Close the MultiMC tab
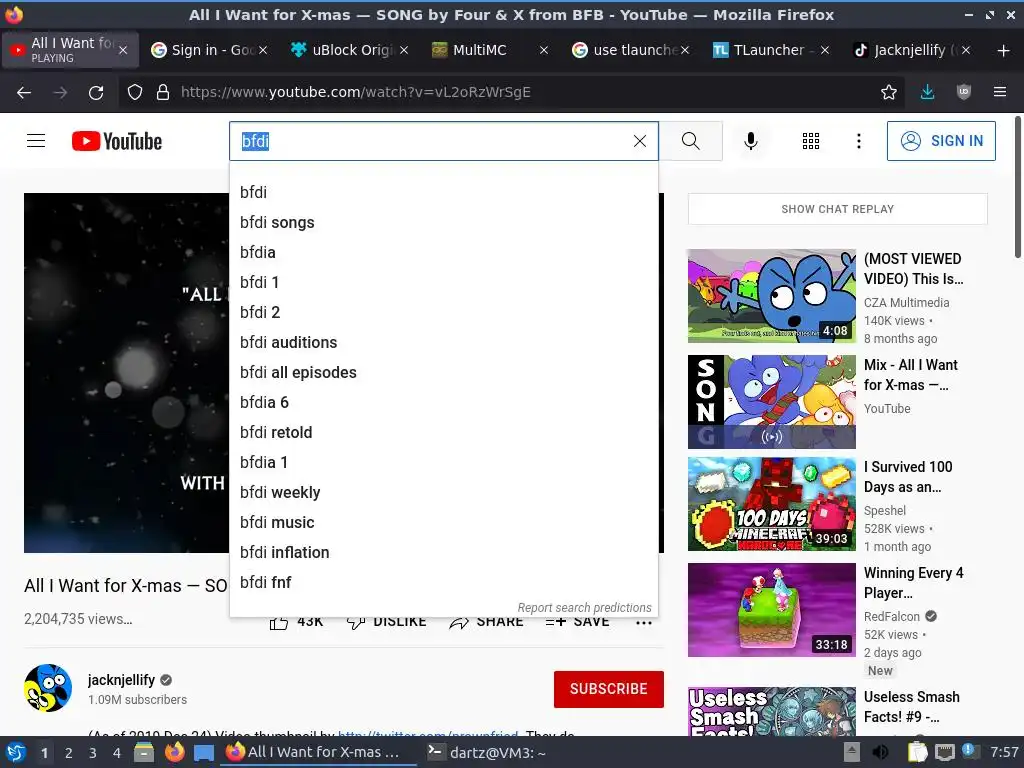The image size is (1024, 768). click(543, 50)
